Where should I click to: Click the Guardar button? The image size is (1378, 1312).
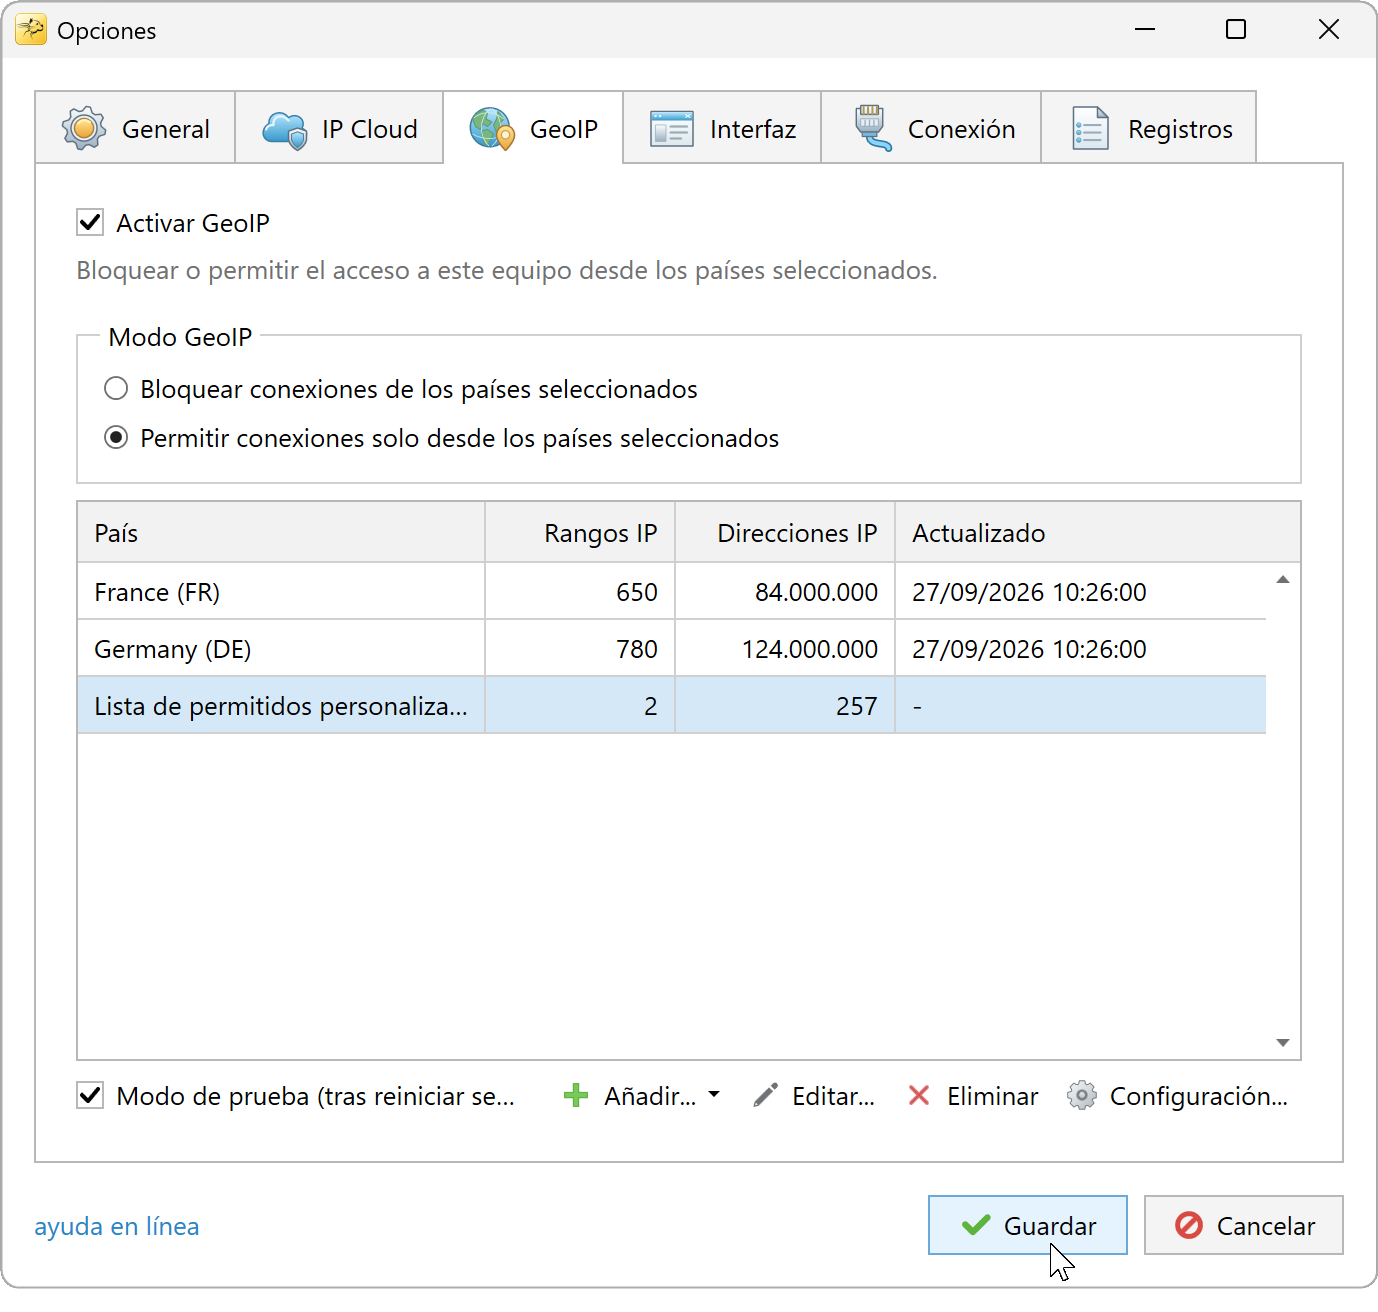point(1028,1225)
